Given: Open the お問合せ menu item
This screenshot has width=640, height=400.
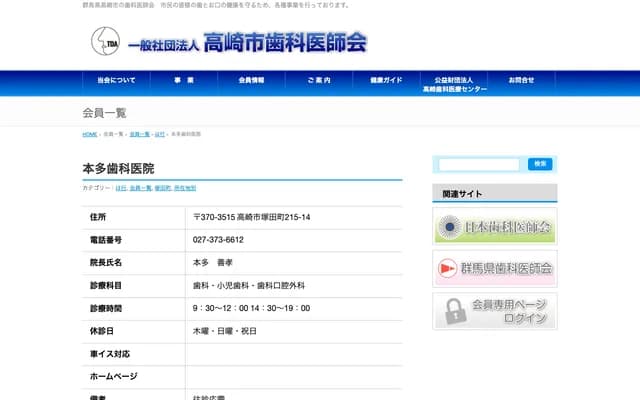Looking at the screenshot, I should pyautogui.click(x=521, y=79).
